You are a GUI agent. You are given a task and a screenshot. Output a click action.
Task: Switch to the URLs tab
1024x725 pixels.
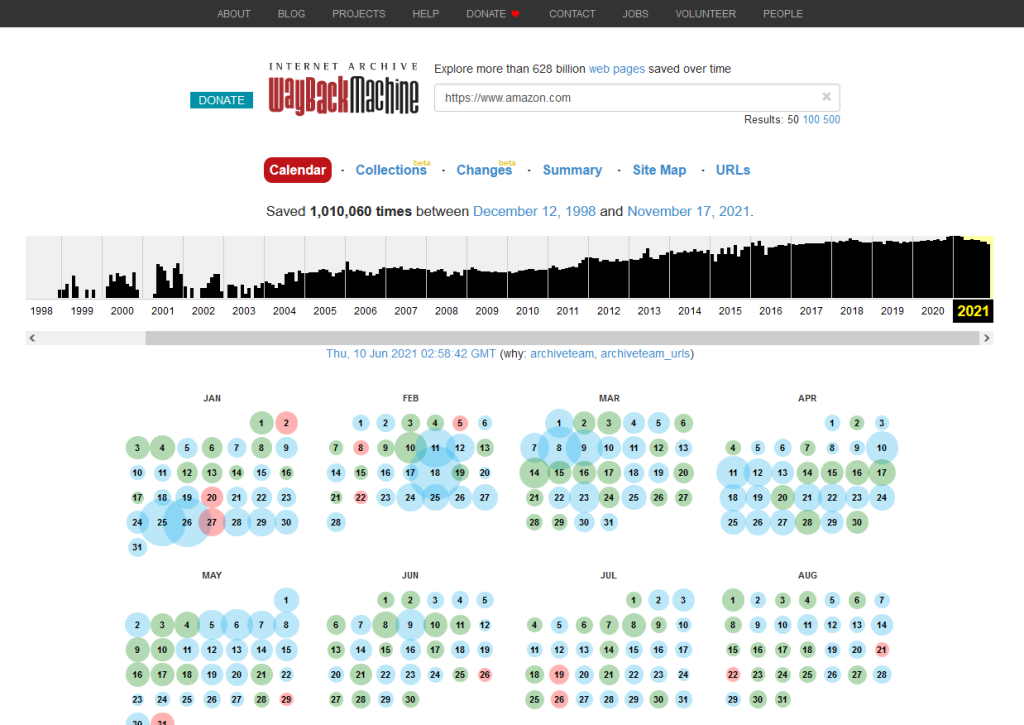(x=733, y=170)
